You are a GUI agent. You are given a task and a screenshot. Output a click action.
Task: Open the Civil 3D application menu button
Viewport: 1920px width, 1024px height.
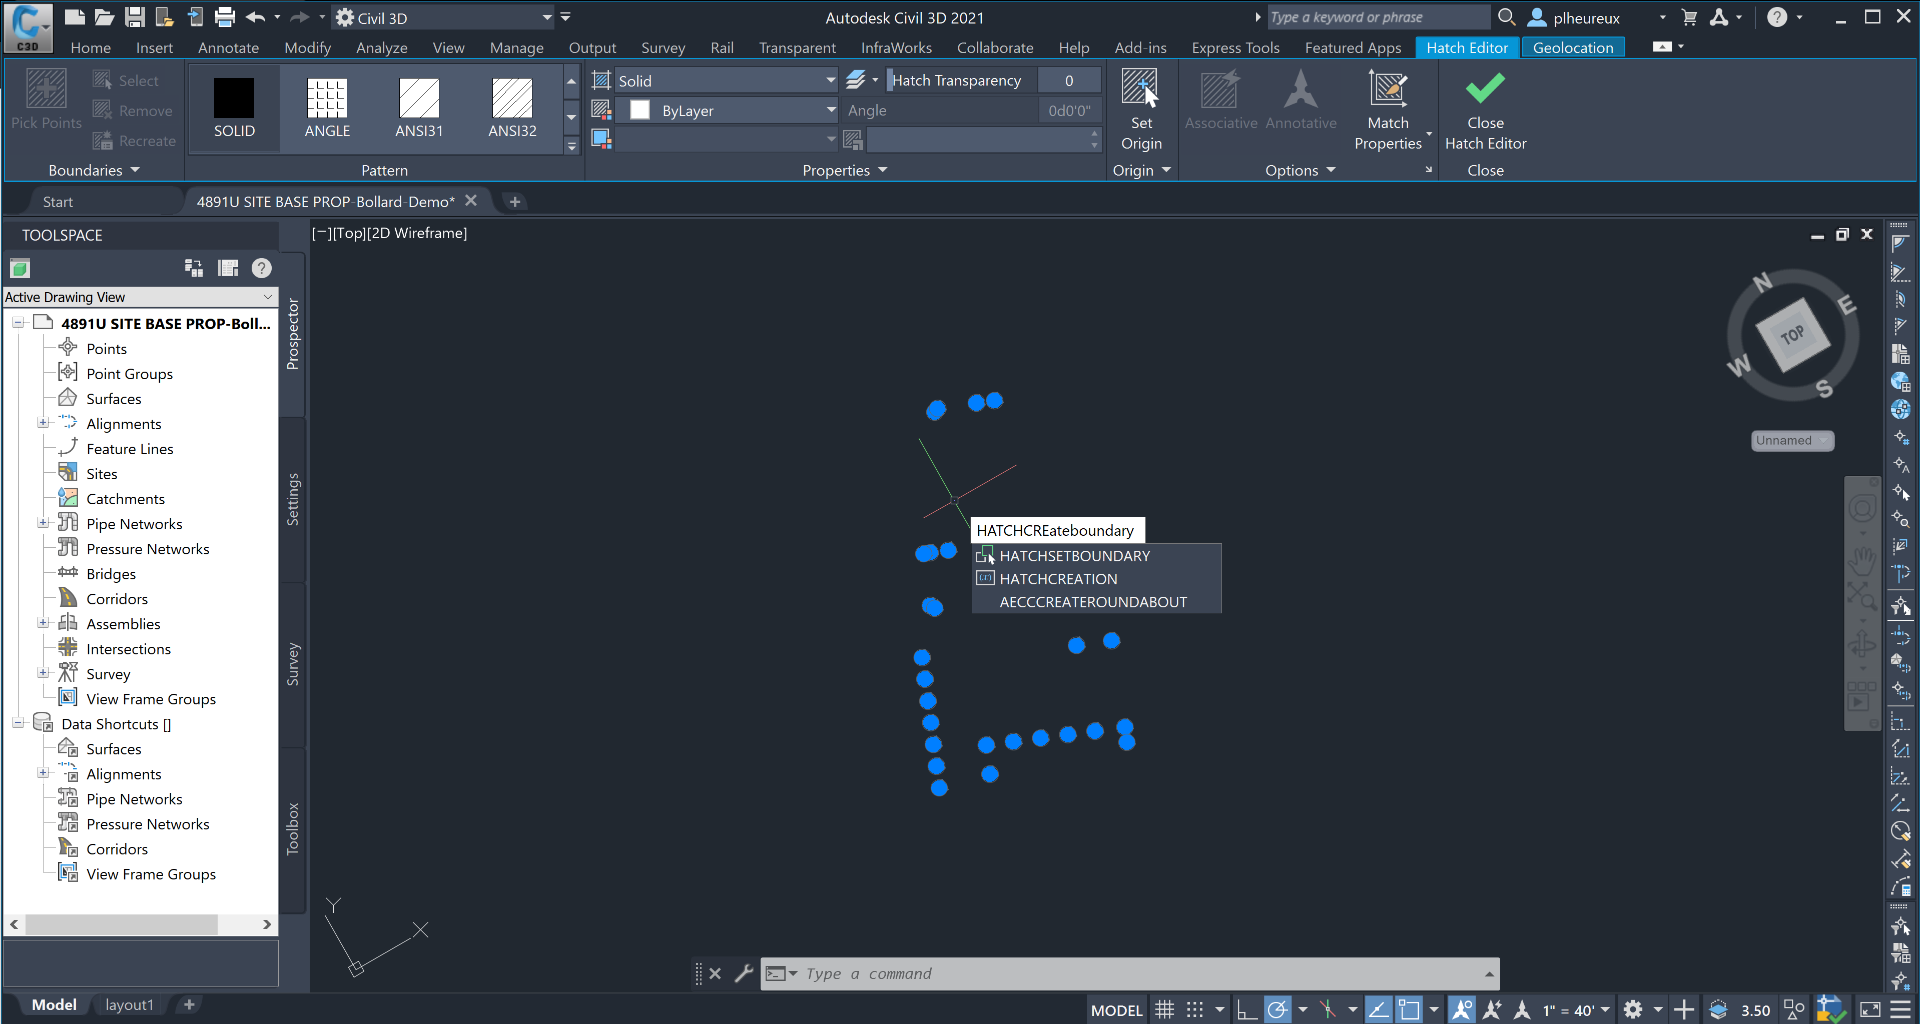(x=27, y=26)
